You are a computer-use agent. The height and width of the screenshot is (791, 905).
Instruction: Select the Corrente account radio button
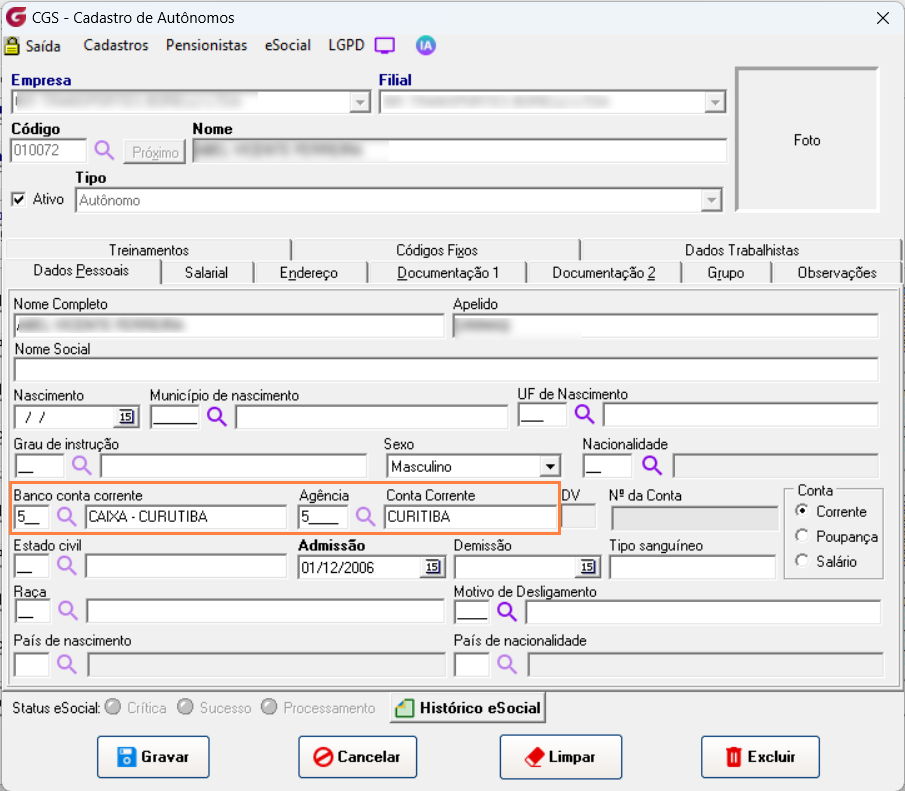(x=802, y=510)
